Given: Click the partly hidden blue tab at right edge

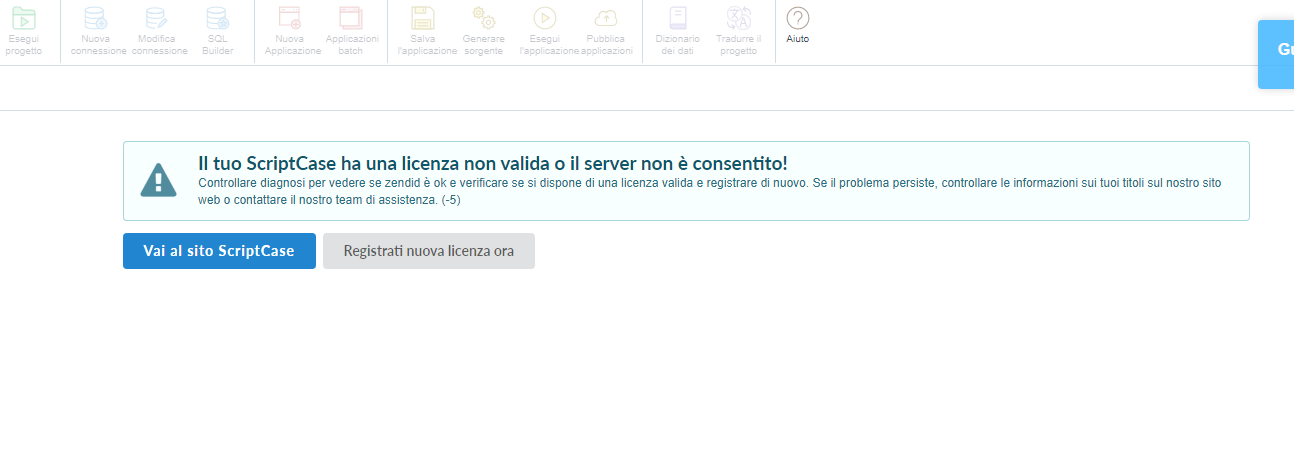Looking at the screenshot, I should 1276,54.
